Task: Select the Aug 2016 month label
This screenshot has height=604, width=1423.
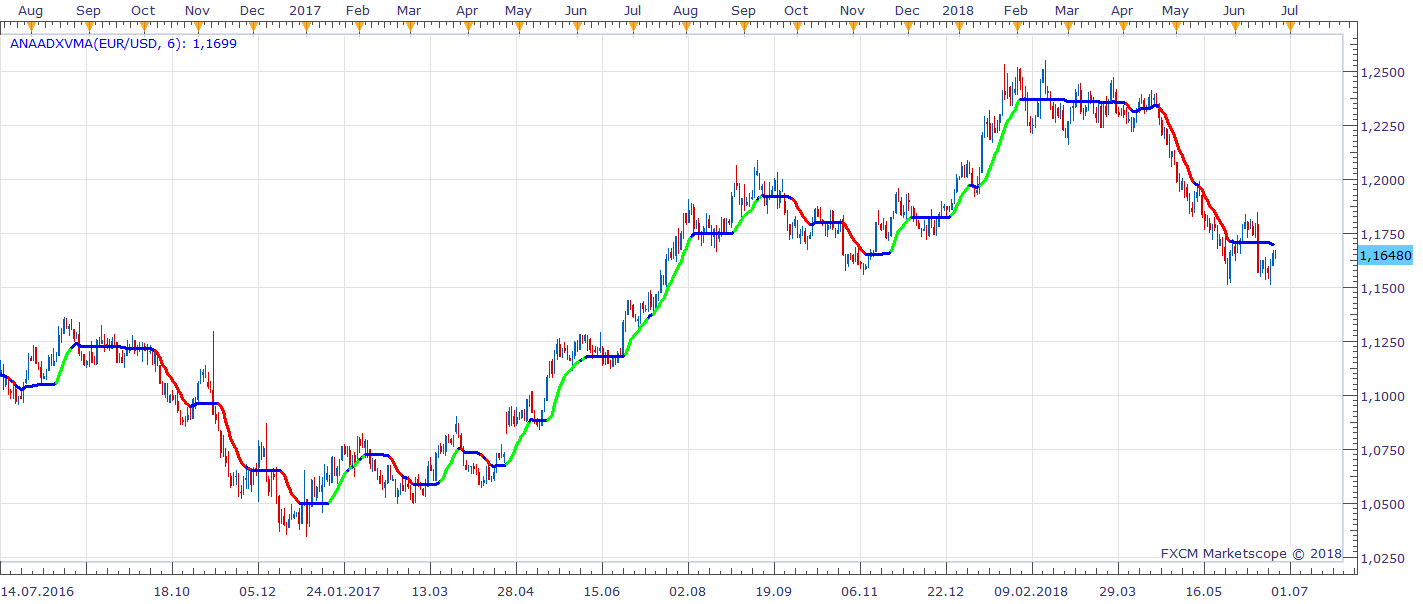Action: 31,10
